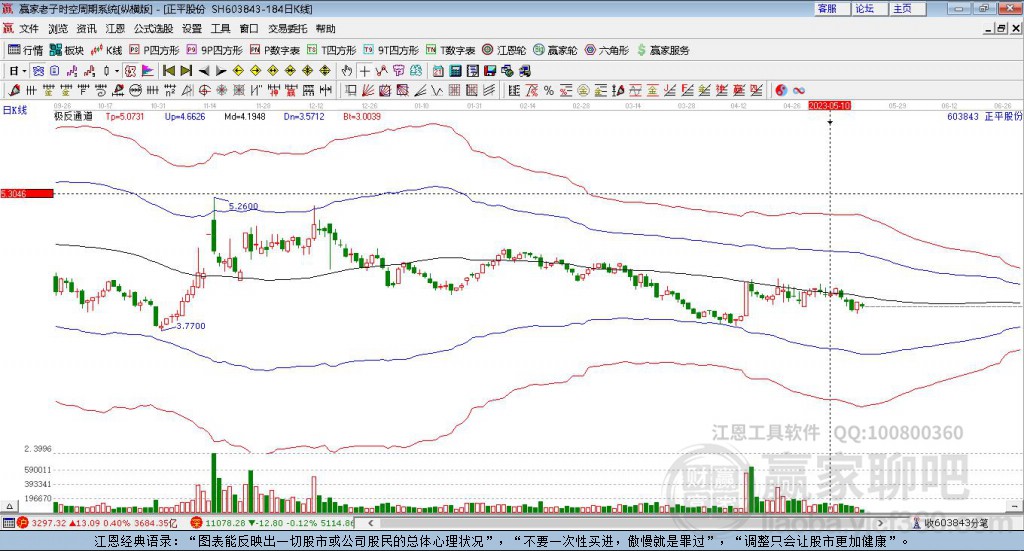Click the red pencil drawing tool
Viewport: 1024px width, 551px height.
pyautogui.click(x=14, y=90)
